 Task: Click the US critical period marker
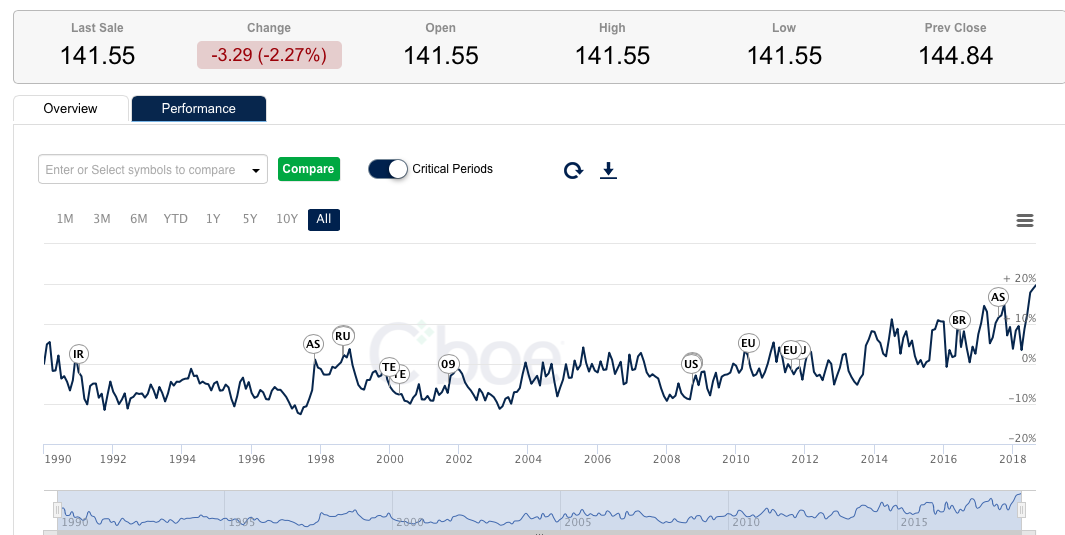(691, 364)
